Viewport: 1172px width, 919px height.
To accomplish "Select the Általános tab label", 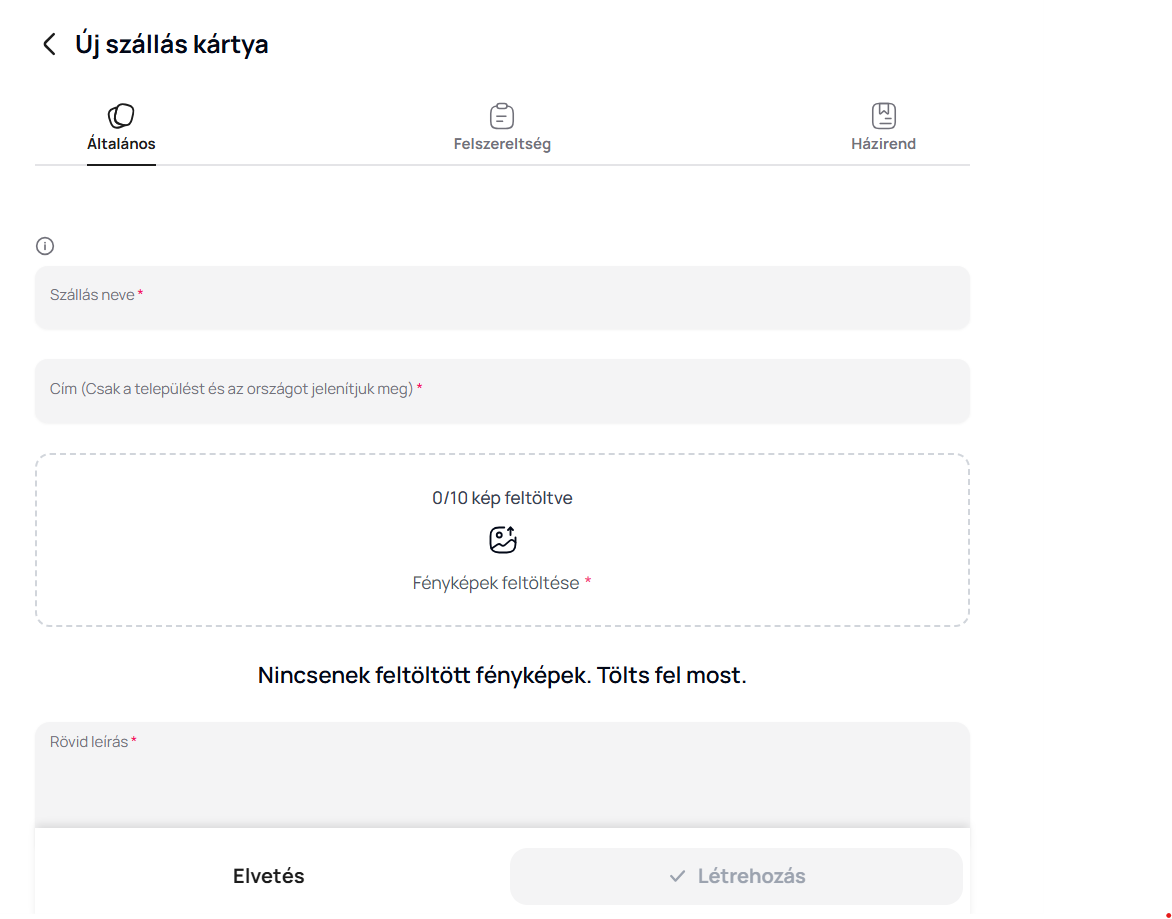I will tap(121, 144).
